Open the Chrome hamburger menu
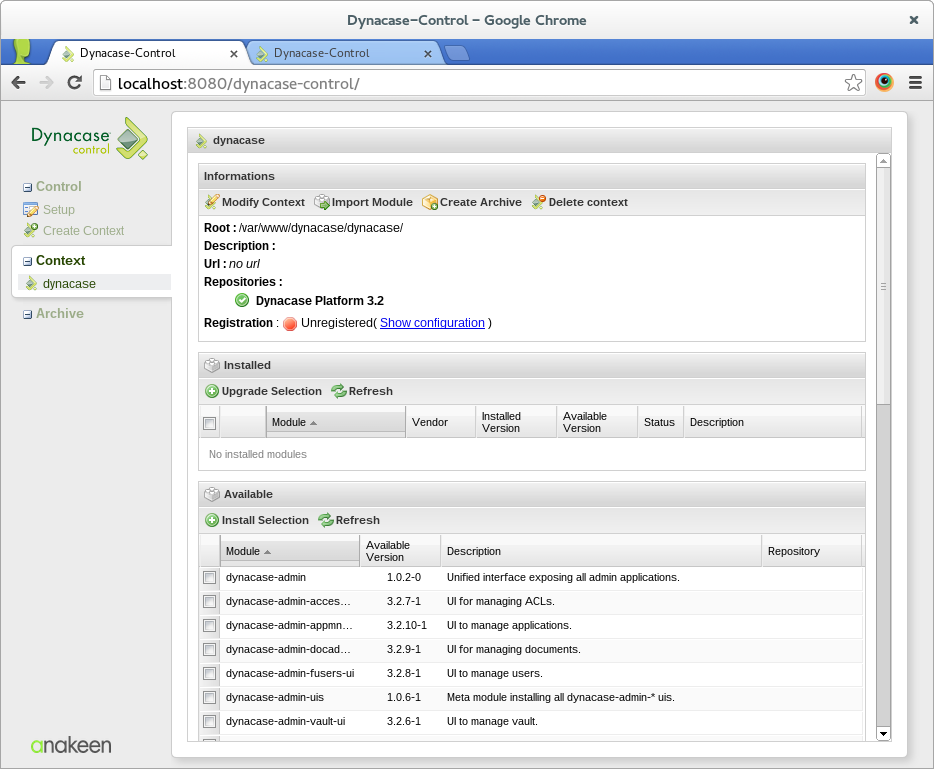Image resolution: width=934 pixels, height=769 pixels. pos(916,83)
